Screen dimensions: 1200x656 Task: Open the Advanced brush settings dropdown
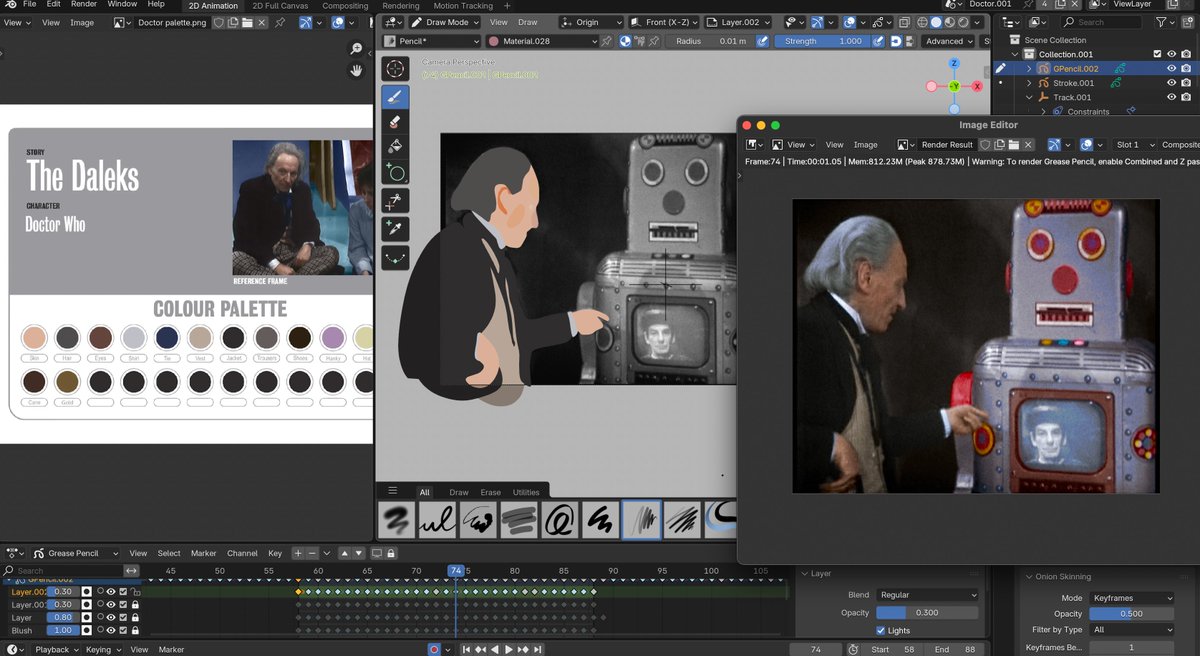coord(949,41)
